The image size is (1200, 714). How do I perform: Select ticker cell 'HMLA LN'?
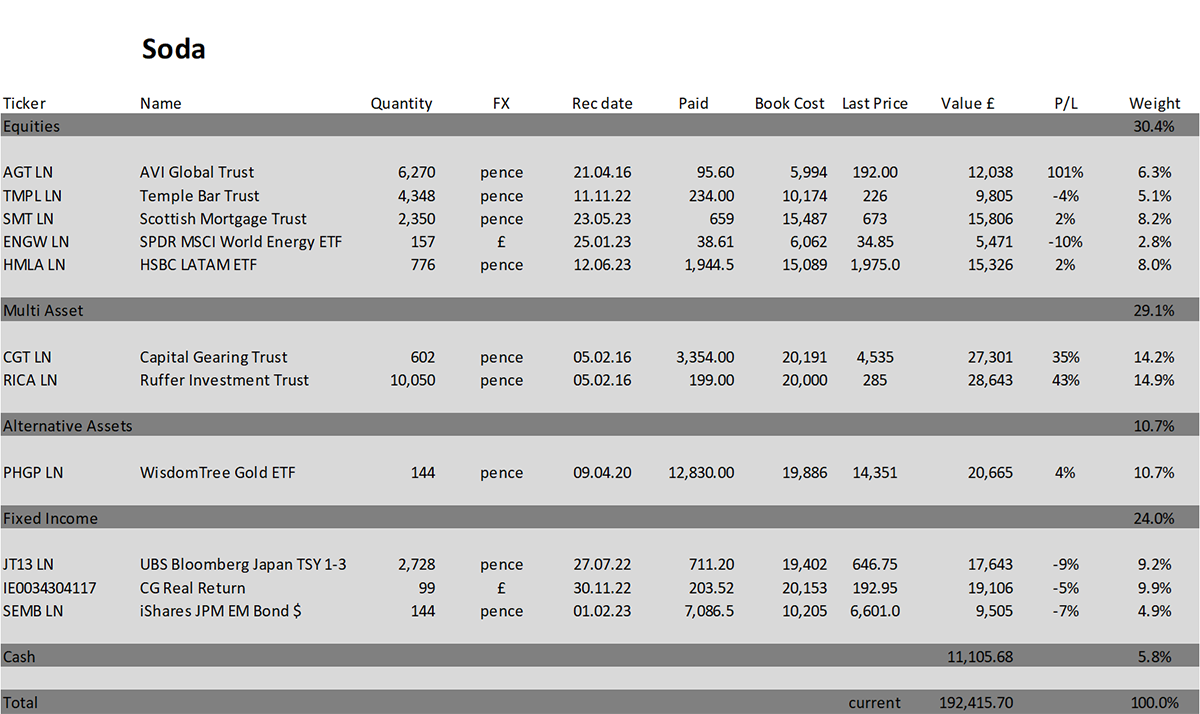33,265
